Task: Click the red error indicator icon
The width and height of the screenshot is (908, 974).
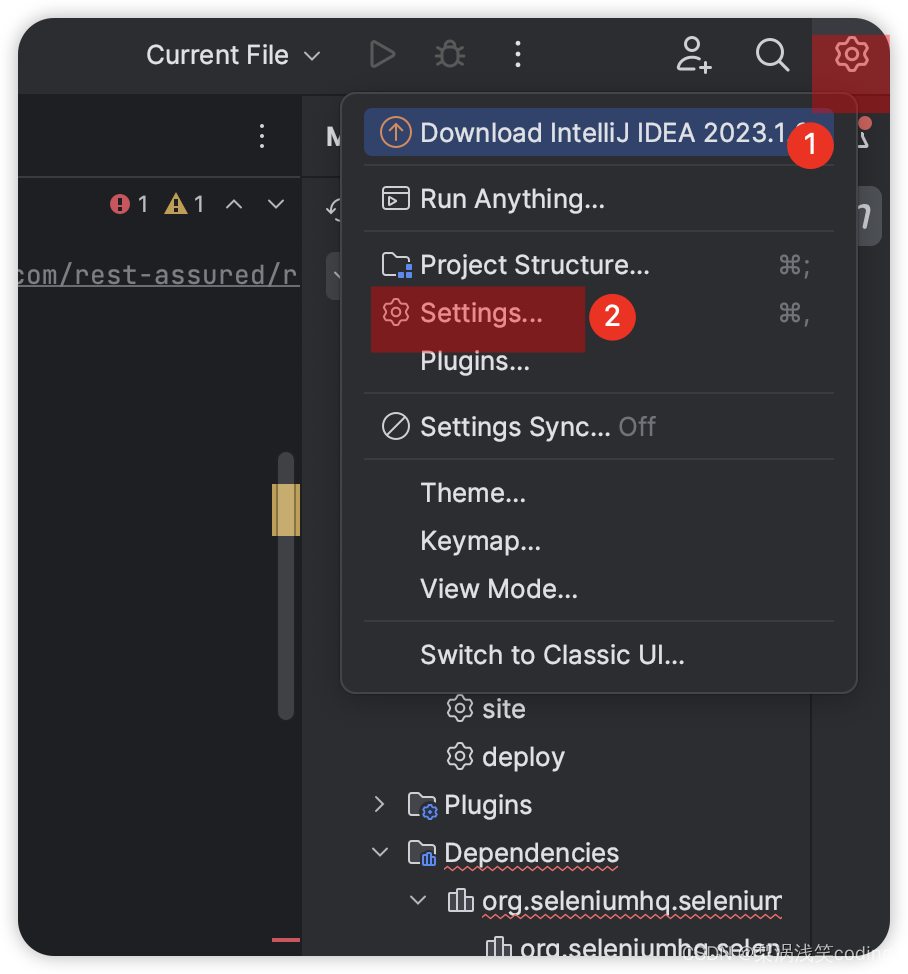Action: coord(119,204)
